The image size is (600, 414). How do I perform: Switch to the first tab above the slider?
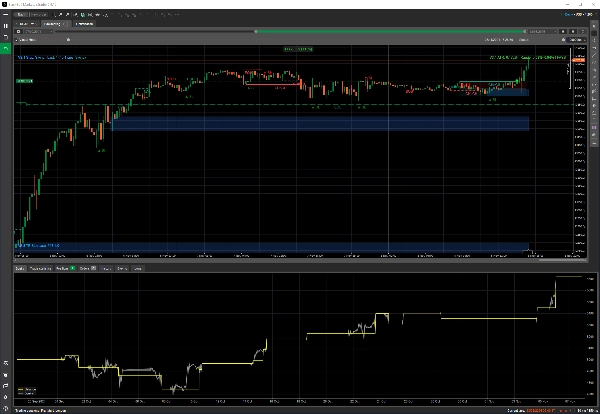27,24
